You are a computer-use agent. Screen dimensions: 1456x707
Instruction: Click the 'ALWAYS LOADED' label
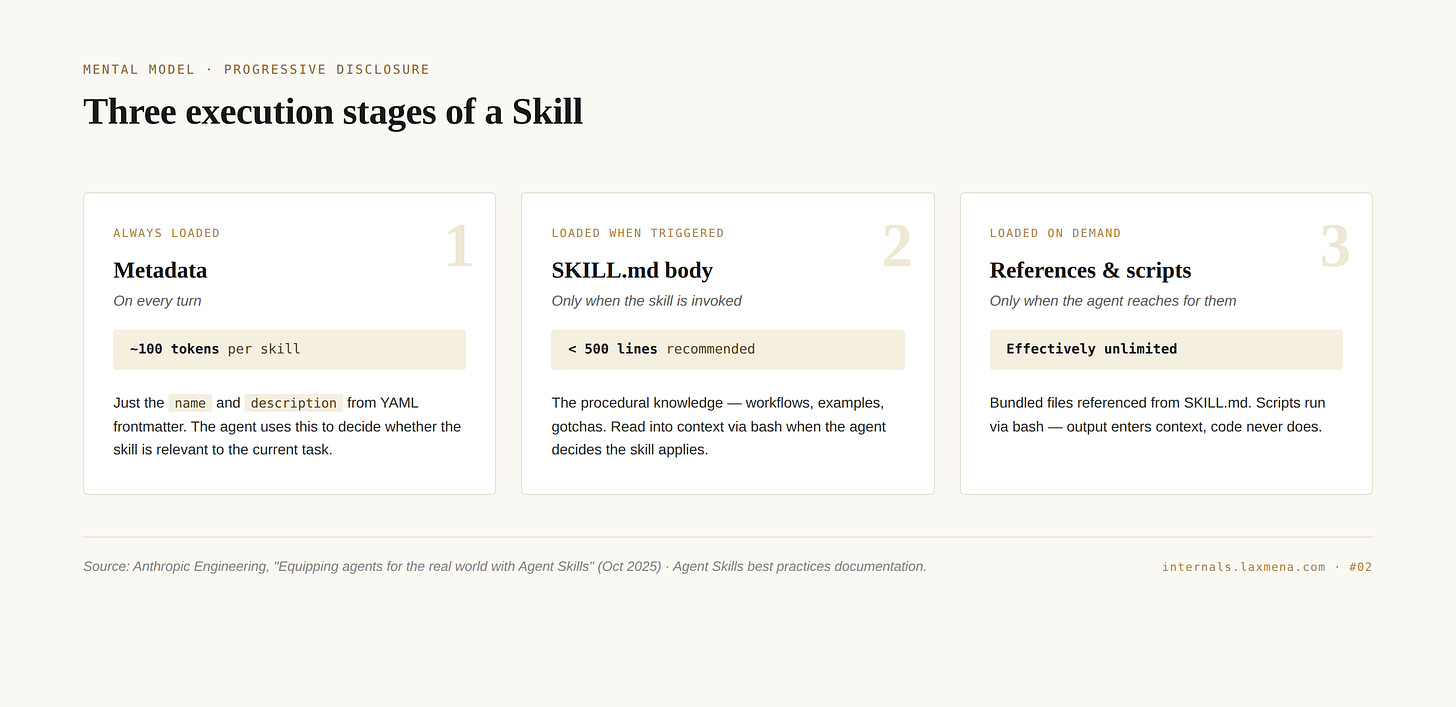click(167, 233)
